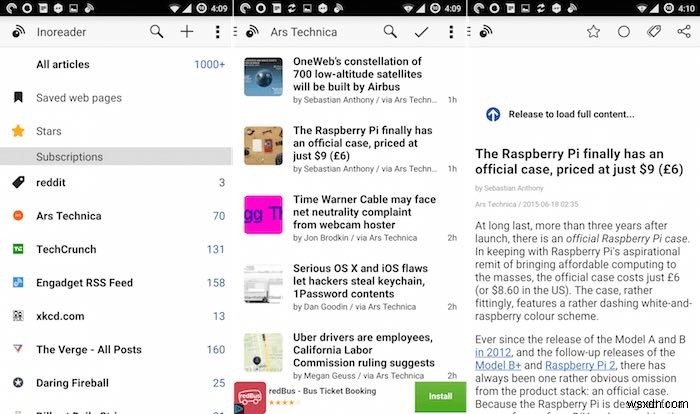
Task: Tap the redBus ad app icon
Action: (x=250, y=397)
